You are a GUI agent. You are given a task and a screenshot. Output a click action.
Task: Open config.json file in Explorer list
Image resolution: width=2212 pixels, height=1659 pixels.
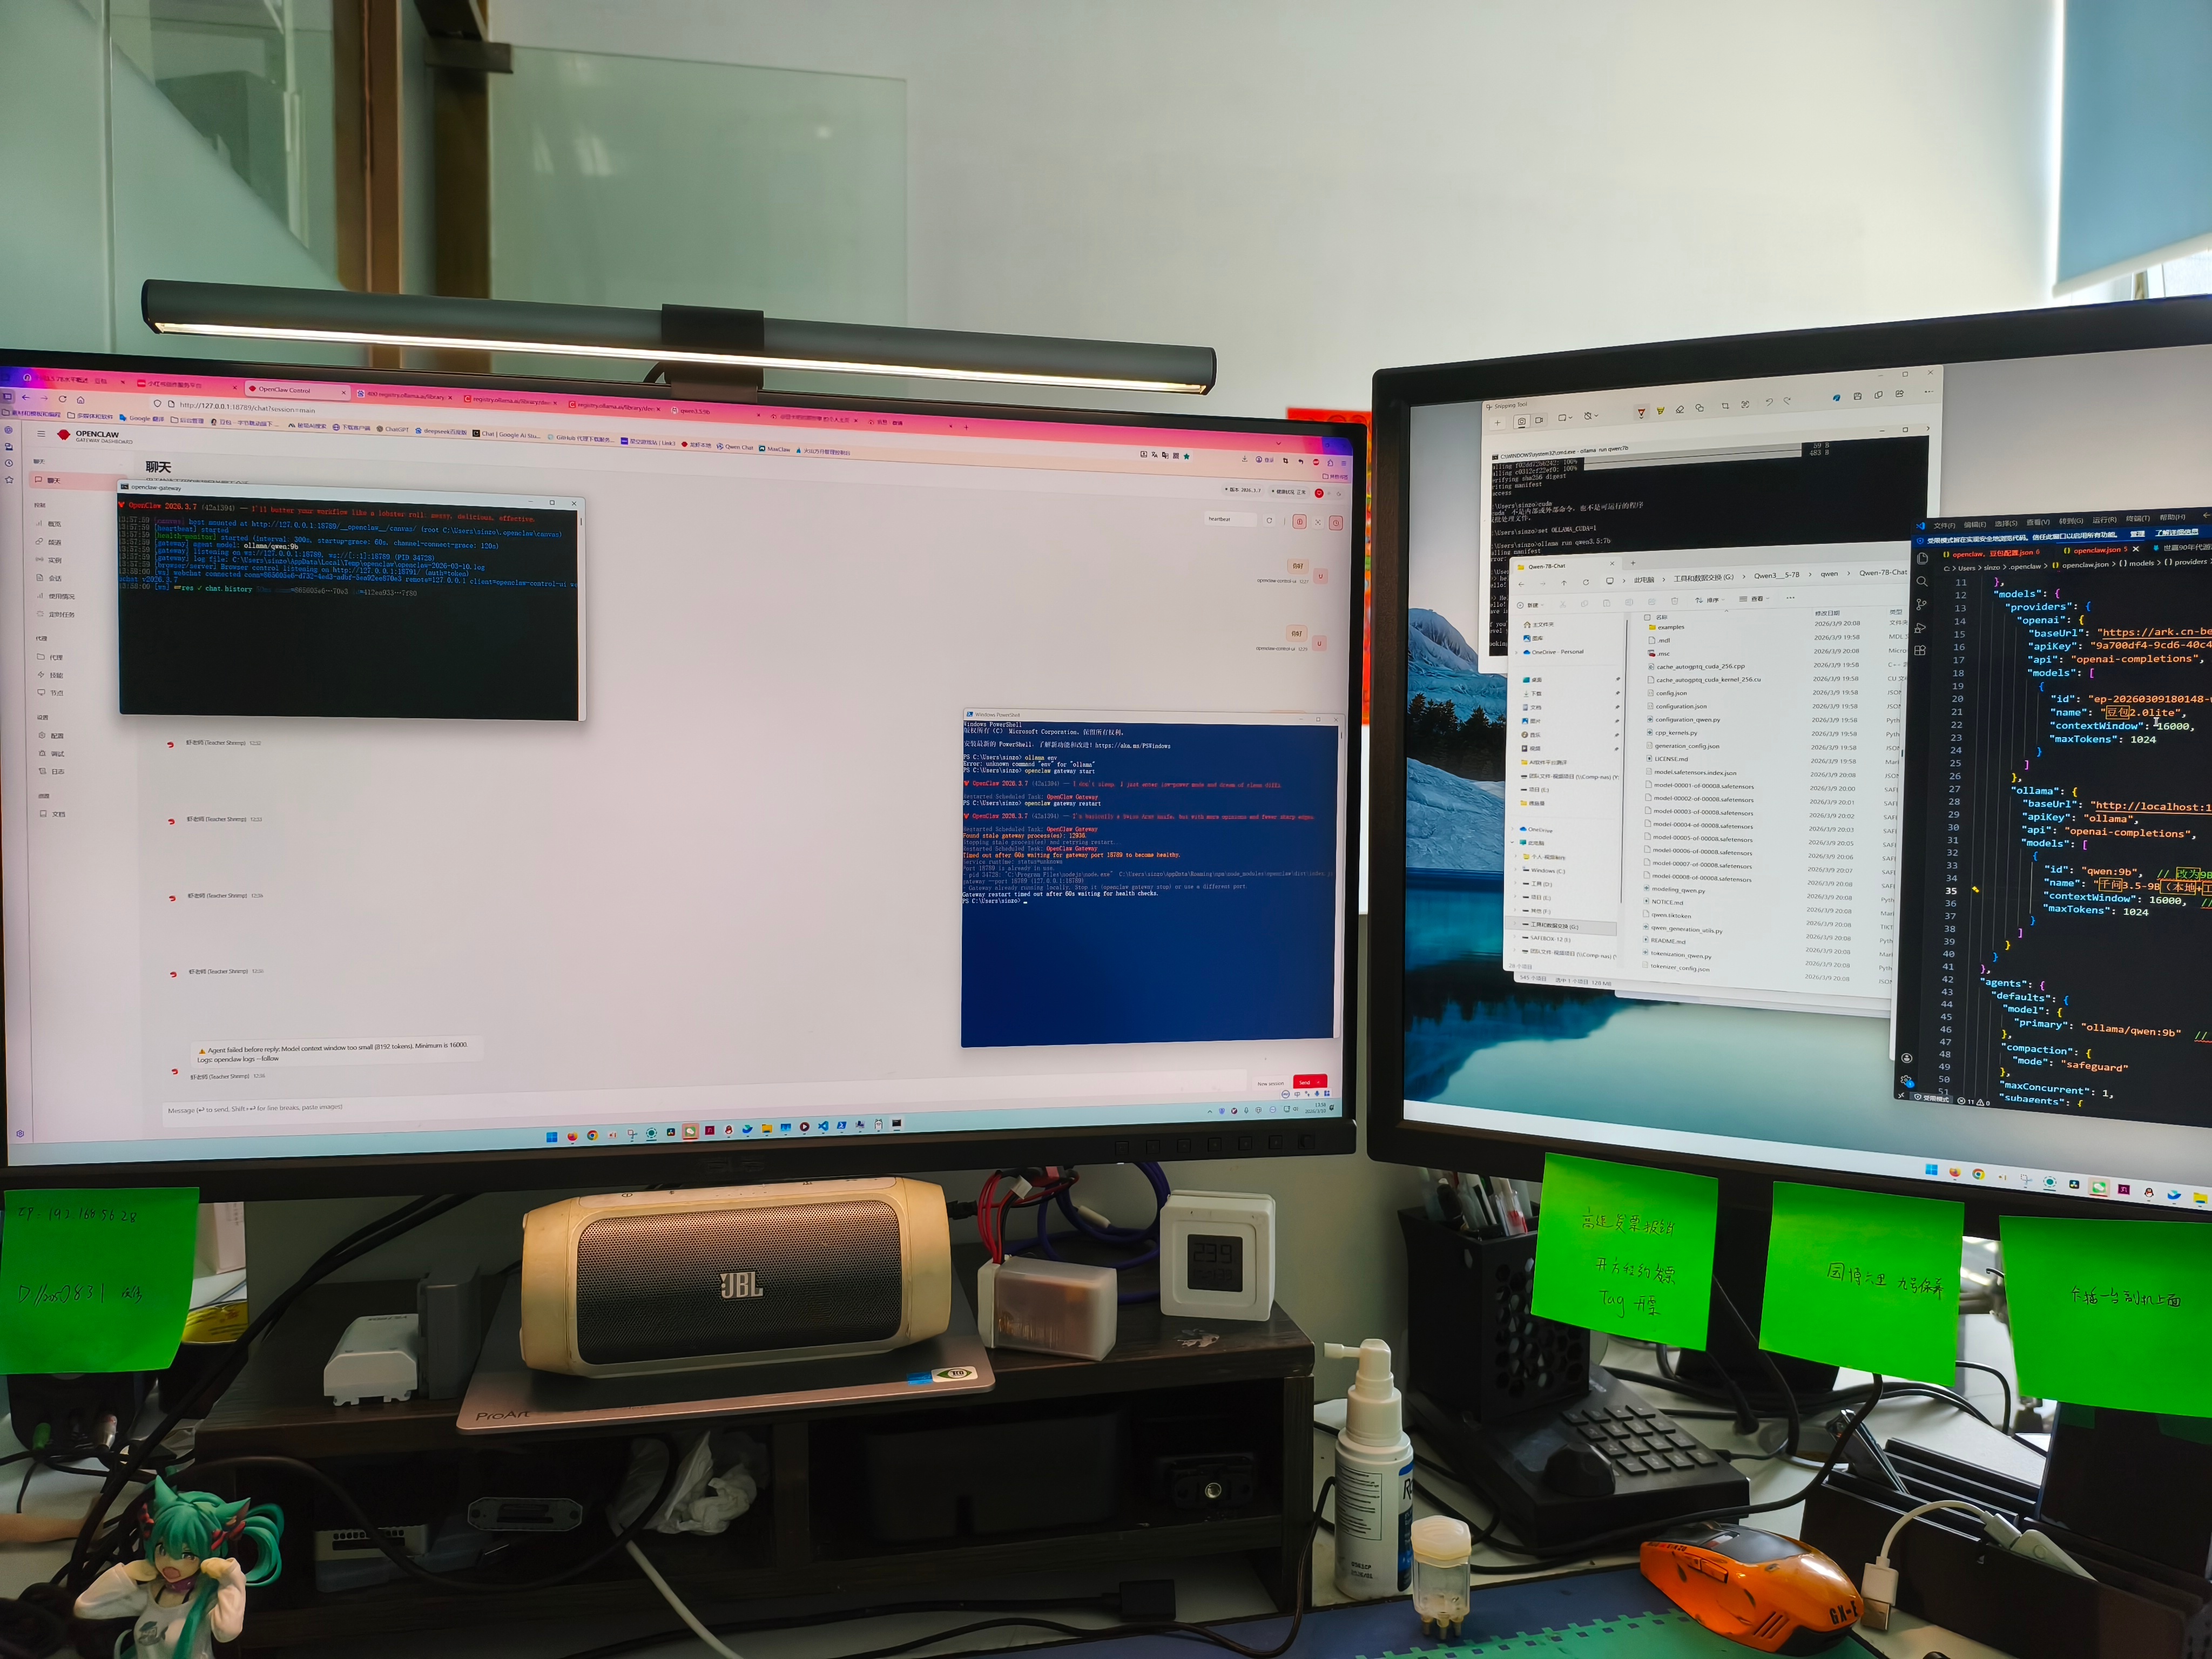click(x=1671, y=693)
